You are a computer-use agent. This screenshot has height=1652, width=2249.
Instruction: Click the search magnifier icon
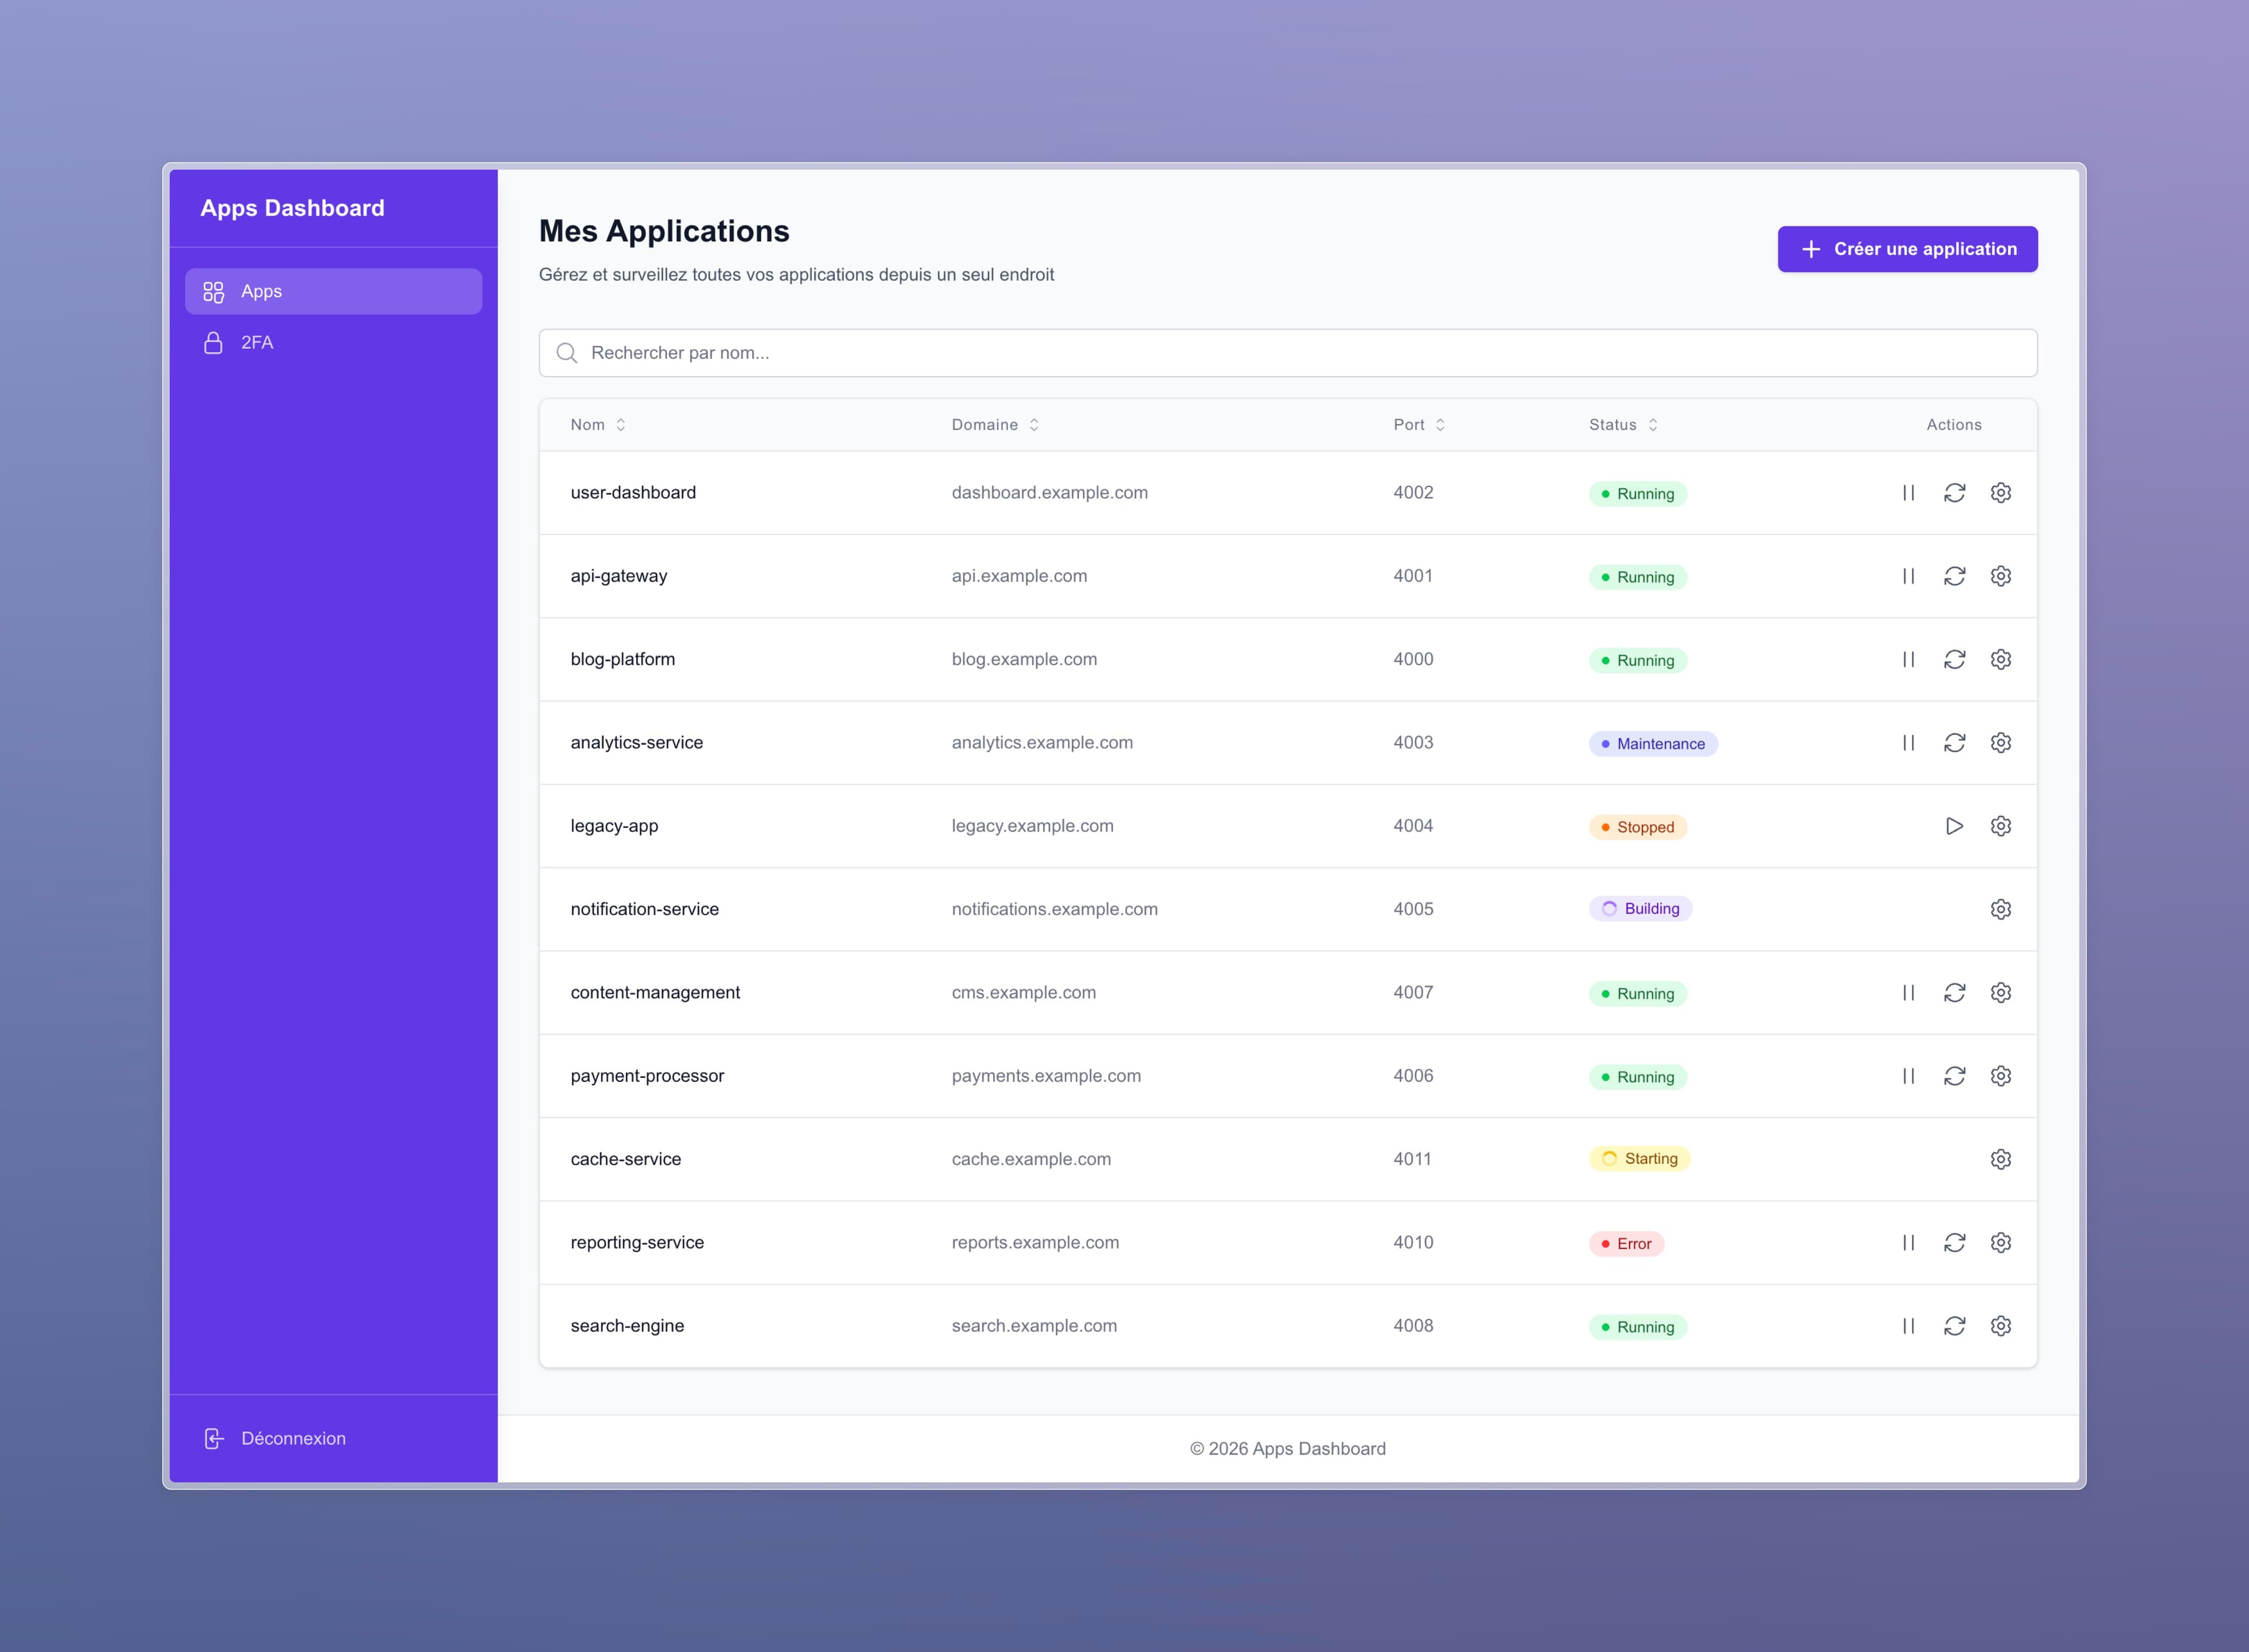pos(567,352)
